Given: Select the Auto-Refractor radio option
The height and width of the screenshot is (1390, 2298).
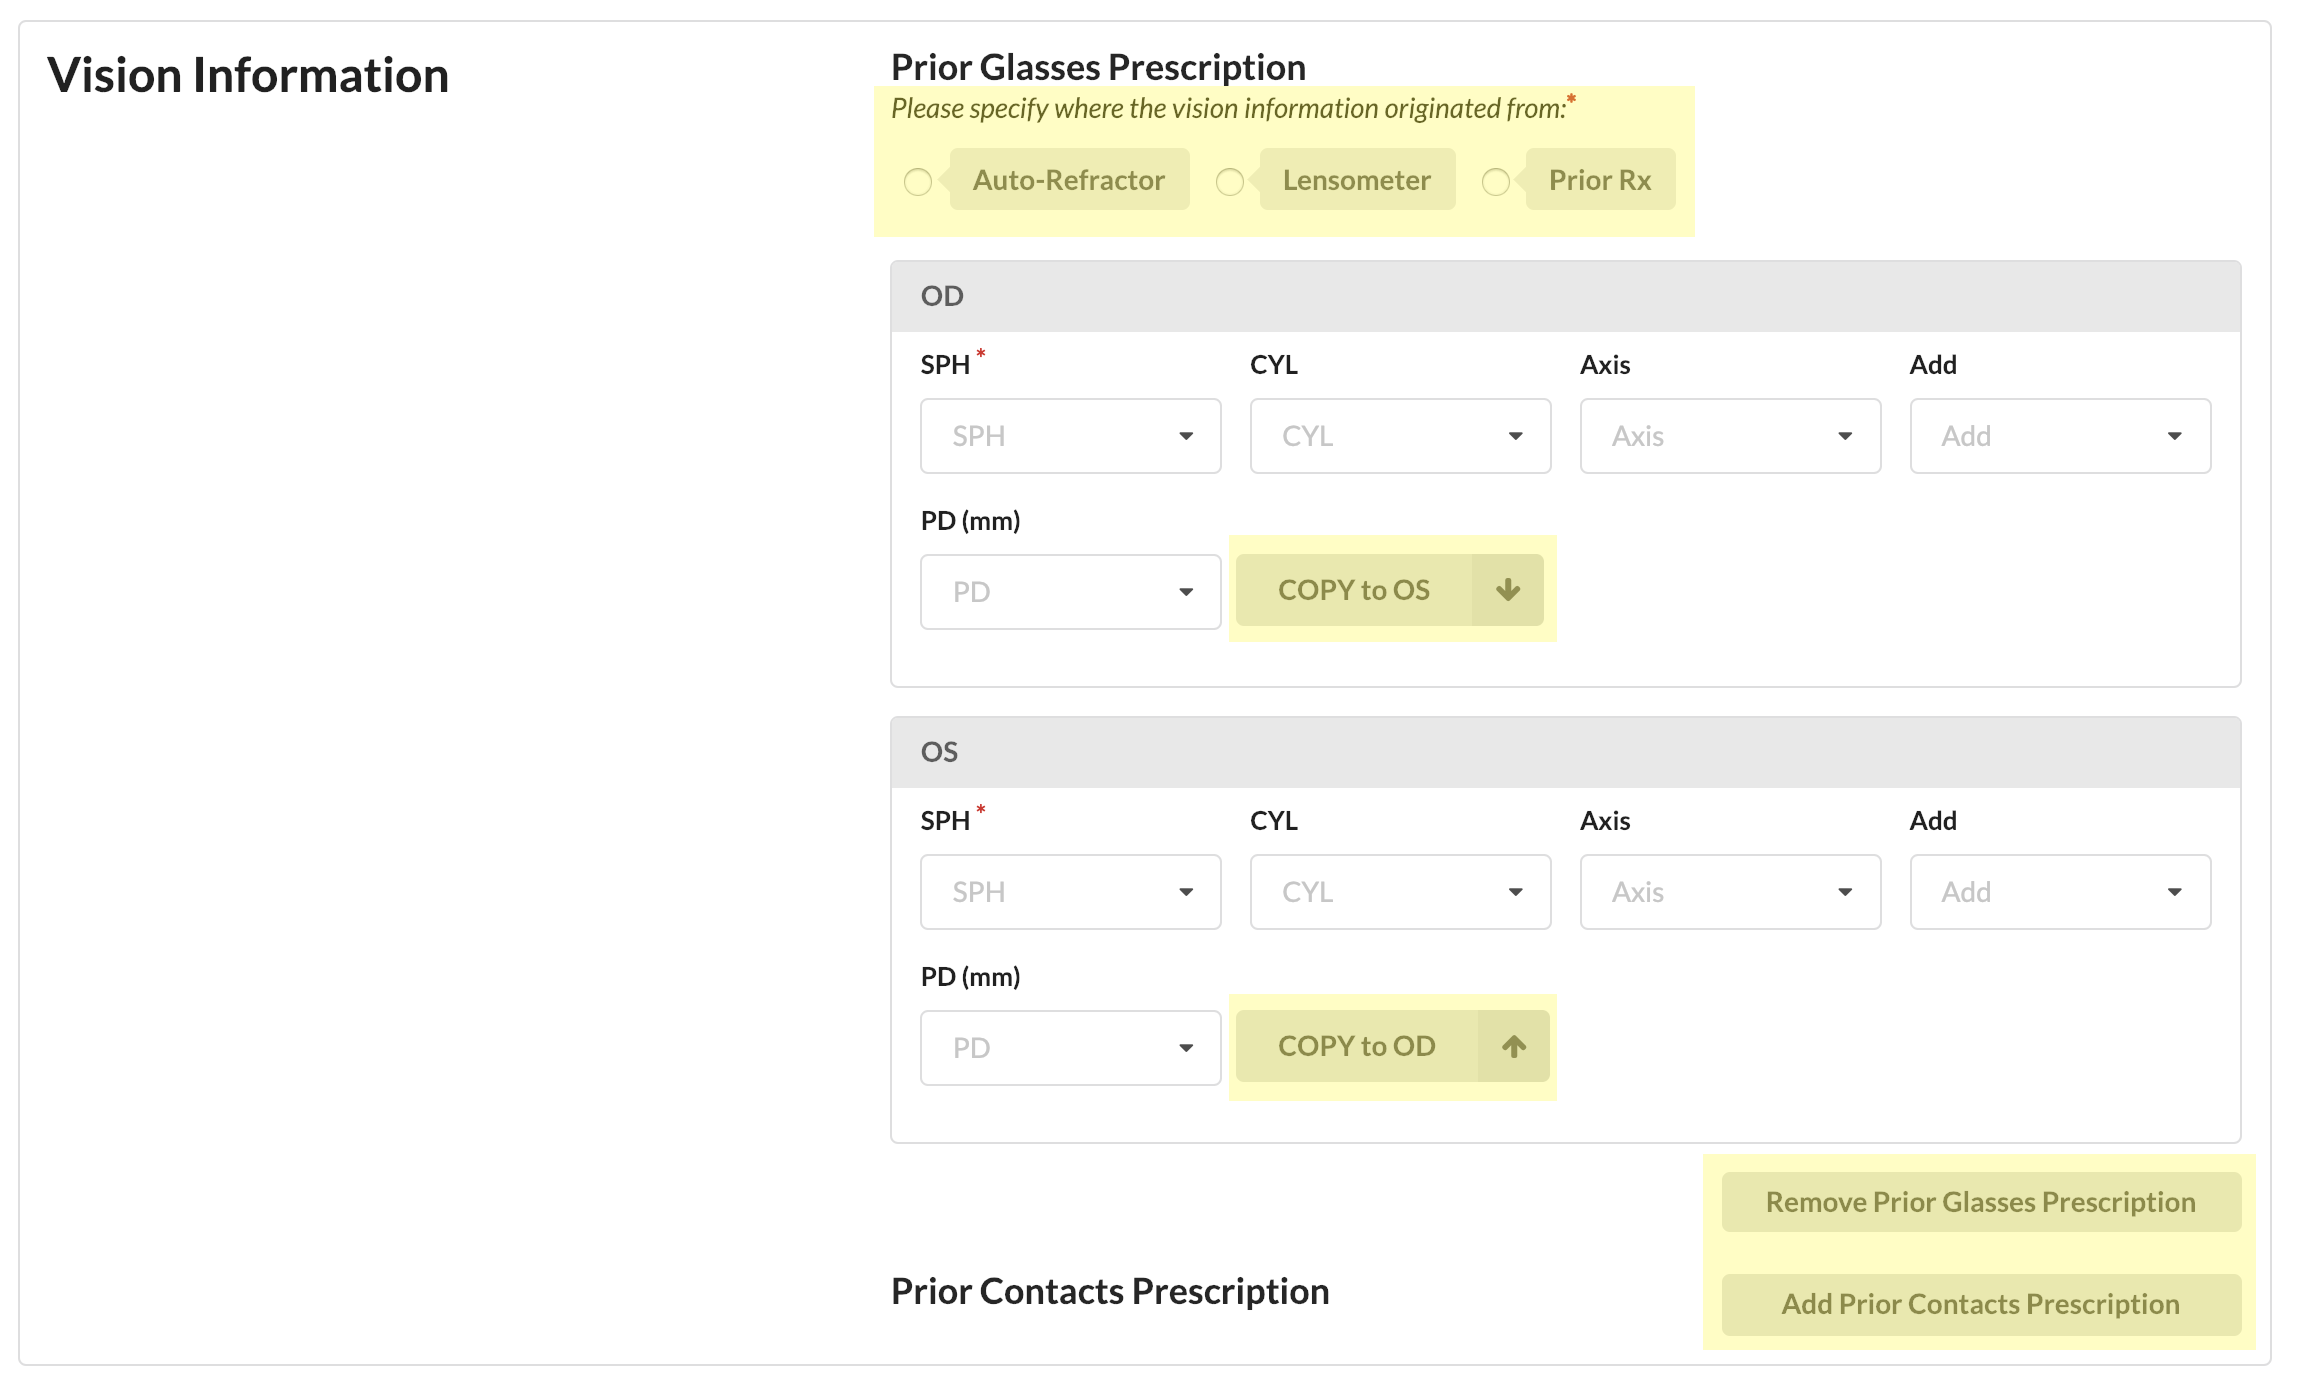Looking at the screenshot, I should [918, 182].
